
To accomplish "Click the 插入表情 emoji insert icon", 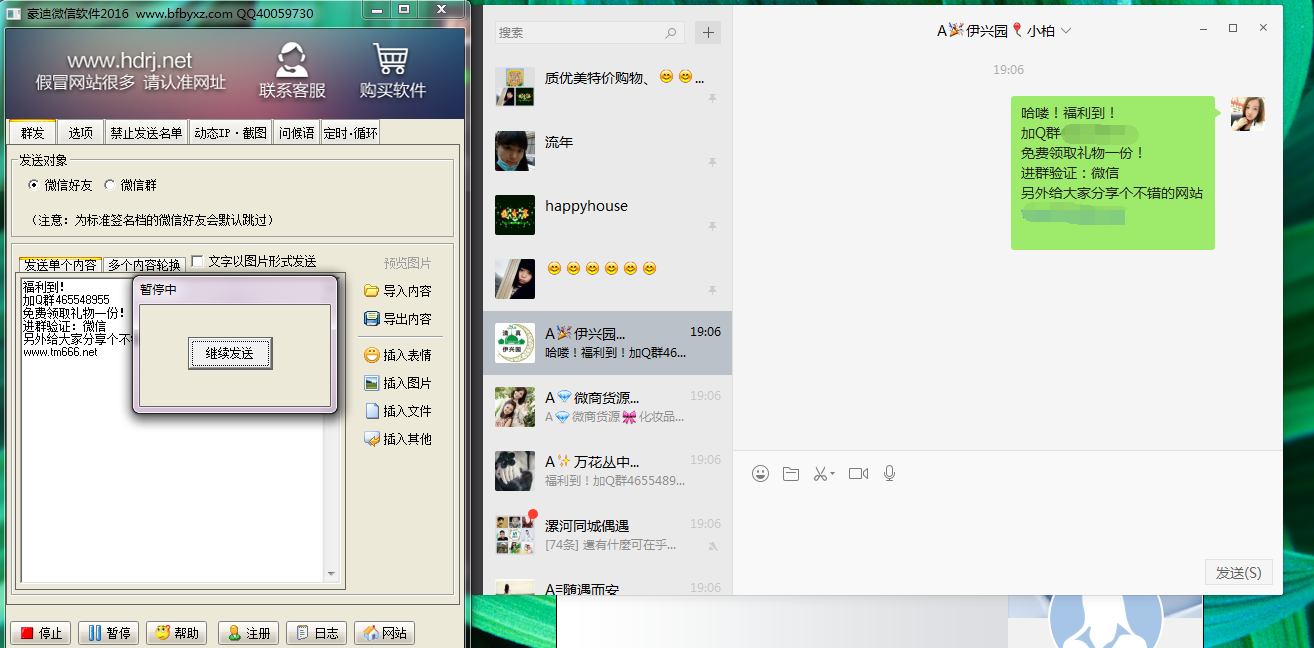I will 396,355.
